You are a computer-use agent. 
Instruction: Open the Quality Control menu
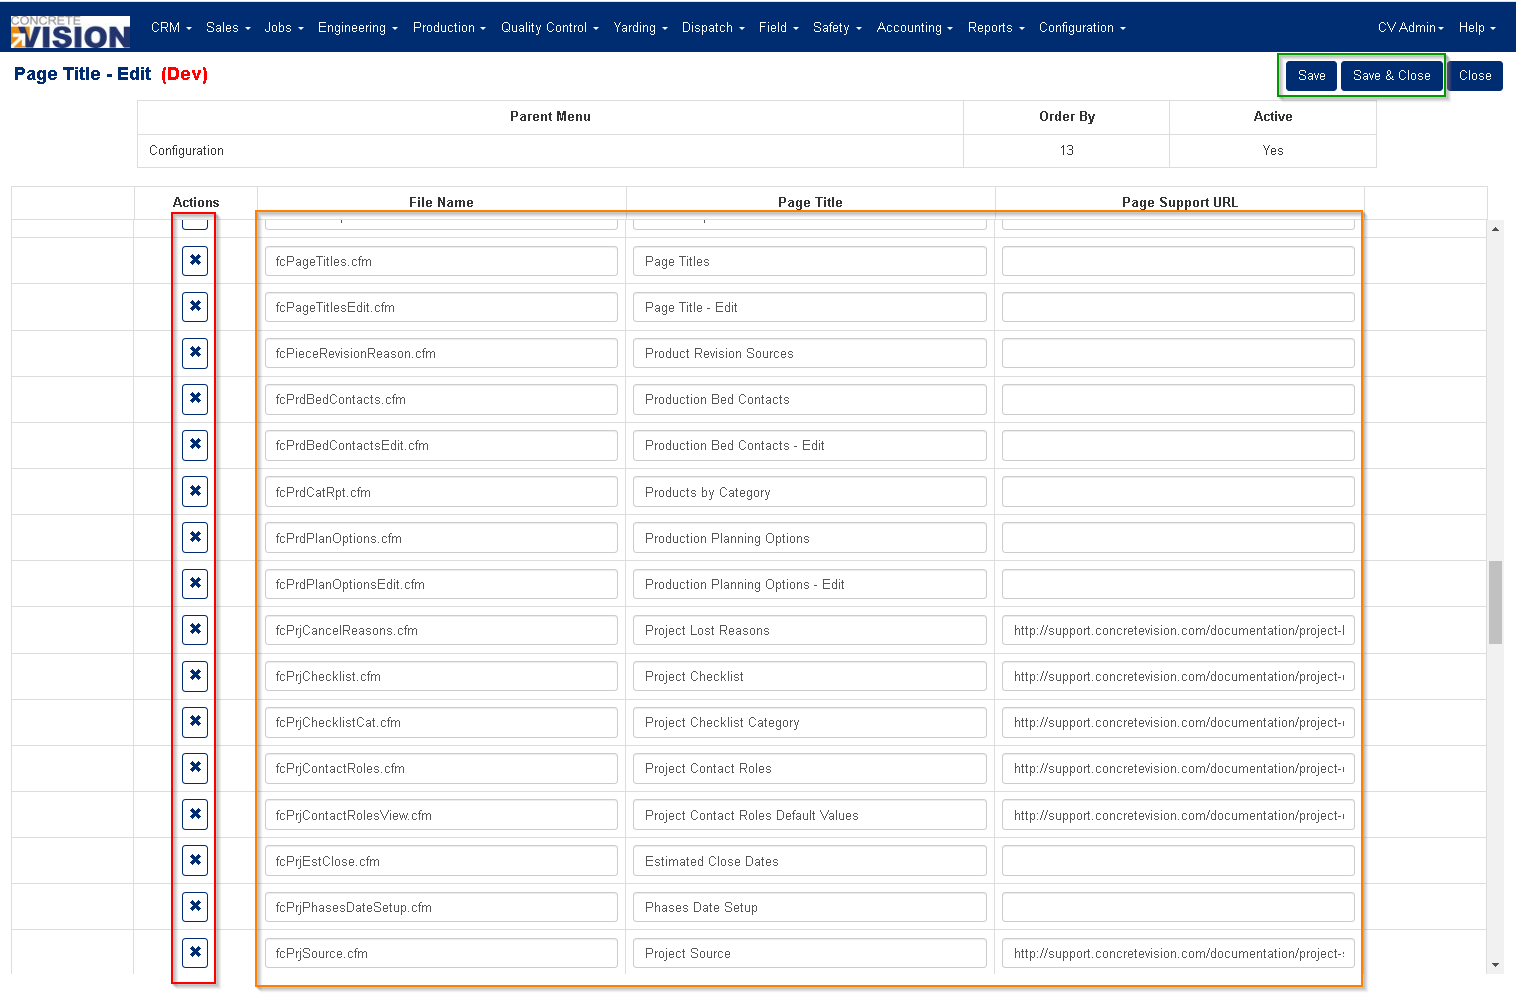[x=549, y=28]
